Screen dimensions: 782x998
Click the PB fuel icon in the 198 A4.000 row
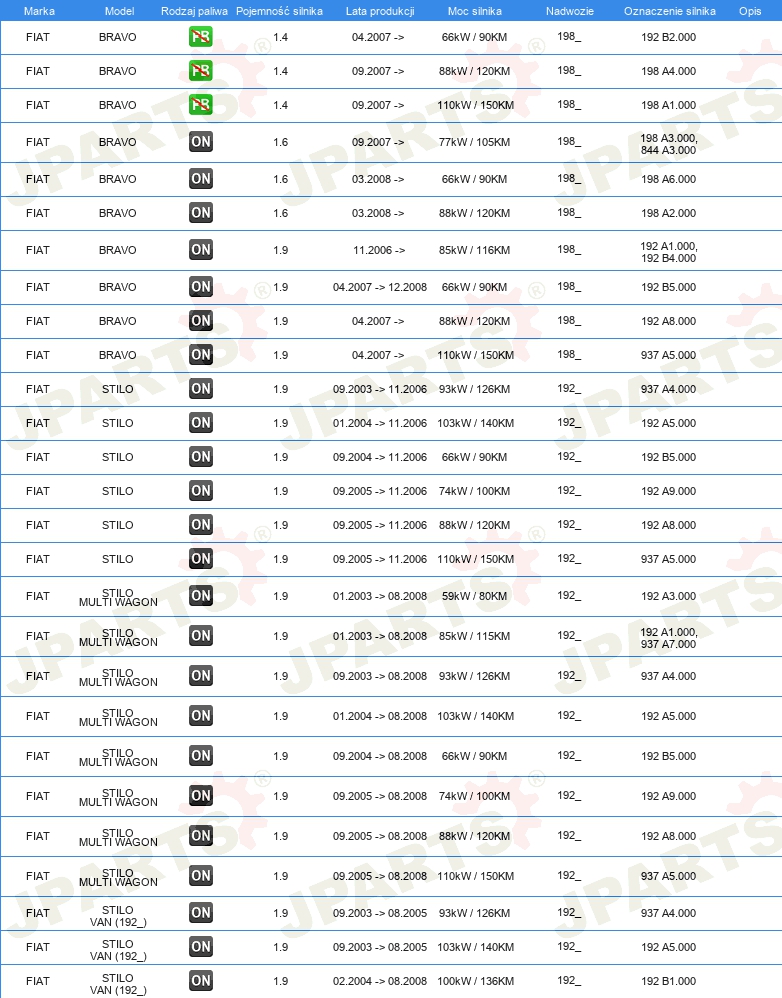(x=200, y=71)
